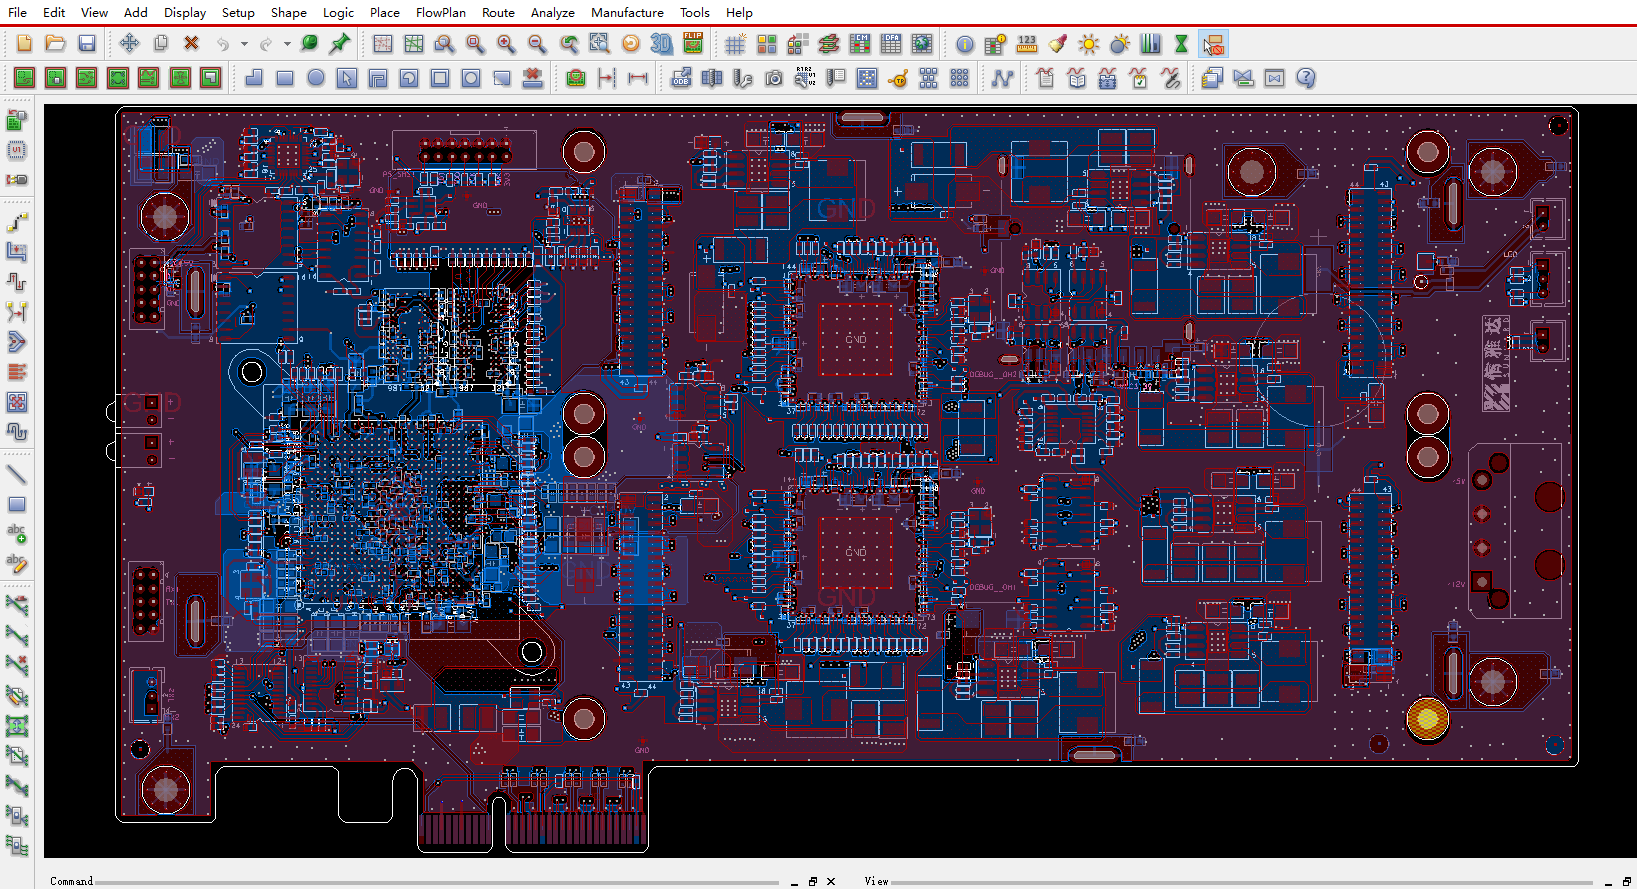The width and height of the screenshot is (1637, 889).
Task: Toggle the Flip board view
Action: click(x=693, y=43)
